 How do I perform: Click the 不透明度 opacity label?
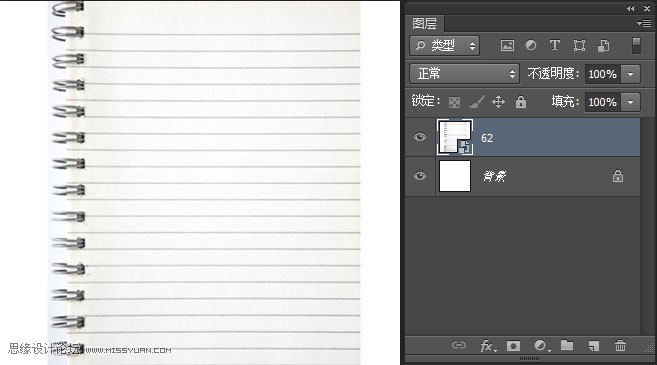(553, 74)
